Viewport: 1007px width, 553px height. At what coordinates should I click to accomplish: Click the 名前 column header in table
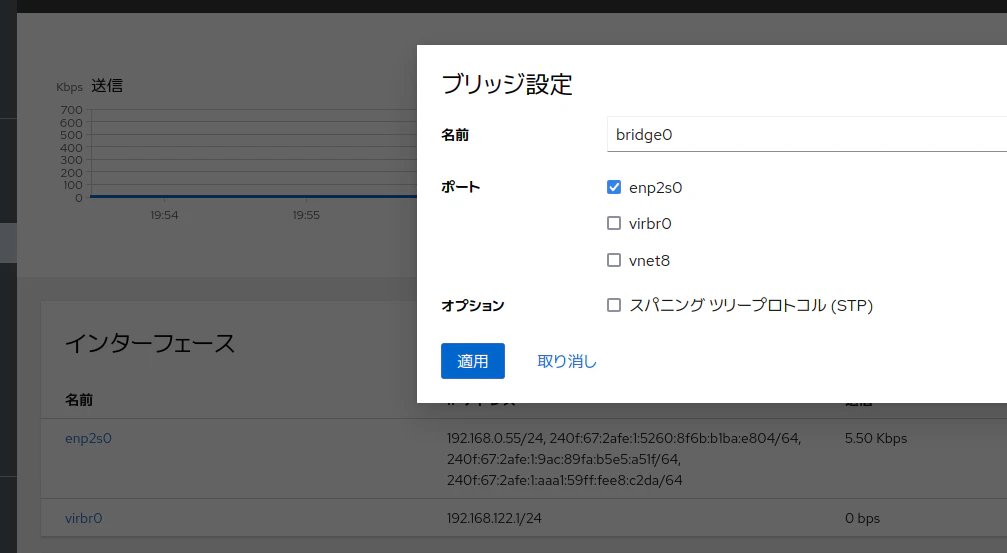79,399
